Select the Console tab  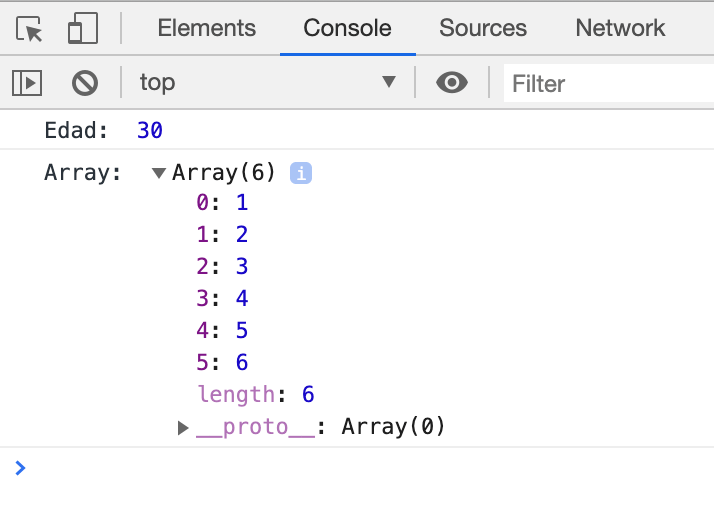click(x=347, y=28)
